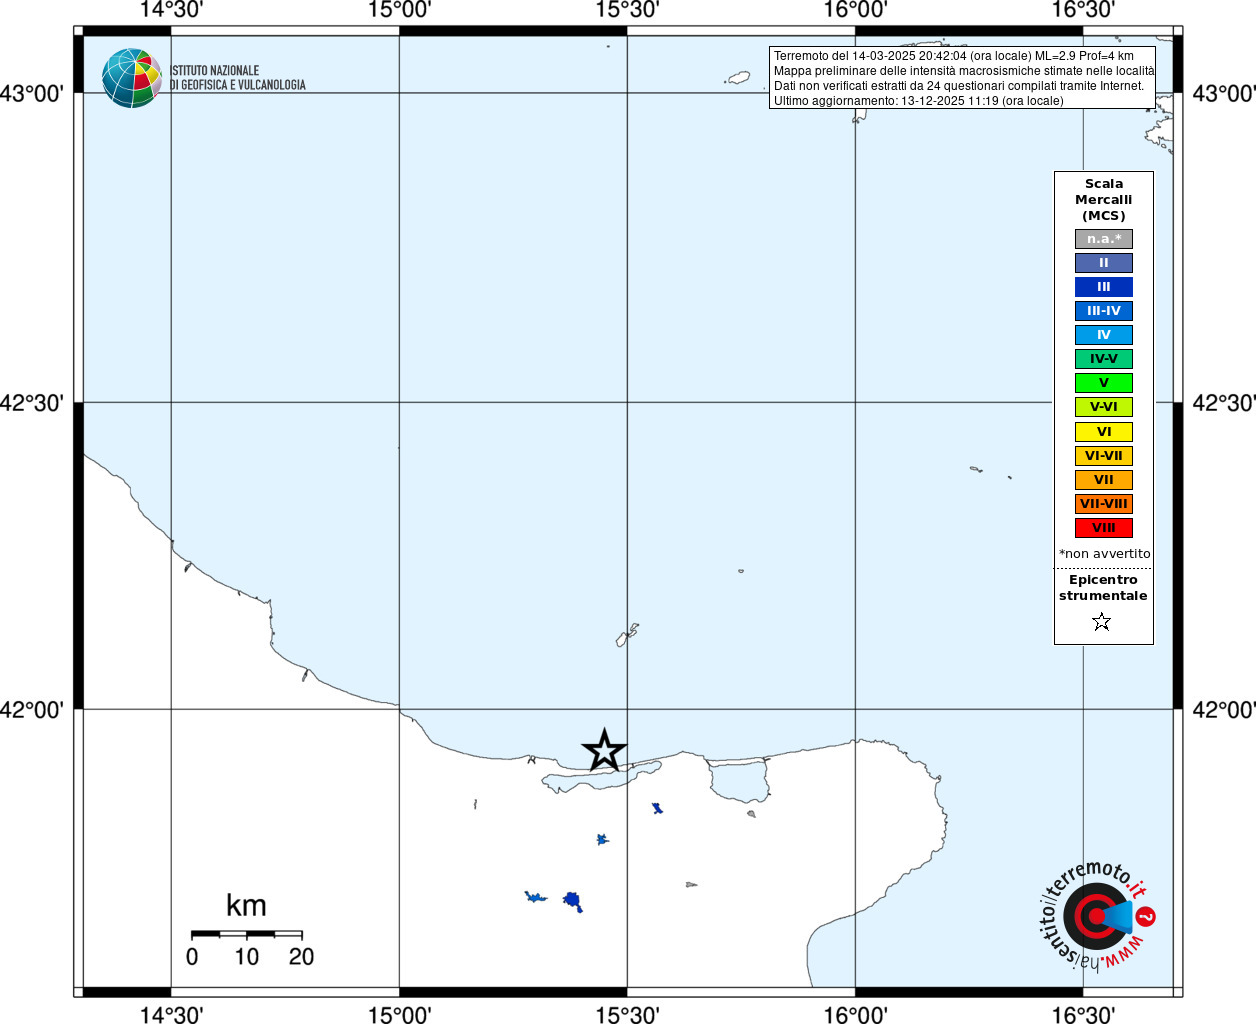Viewport: 1256px width, 1024px height.
Task: Click the left 42°30' latitude label
Action: coord(32,403)
